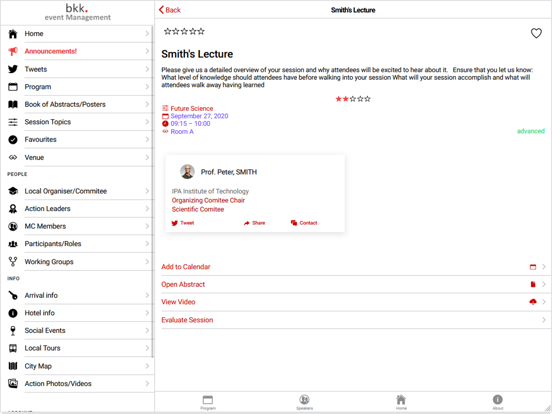Click the Session Topics sliders icon
This screenshot has width=552, height=414.
tap(13, 122)
